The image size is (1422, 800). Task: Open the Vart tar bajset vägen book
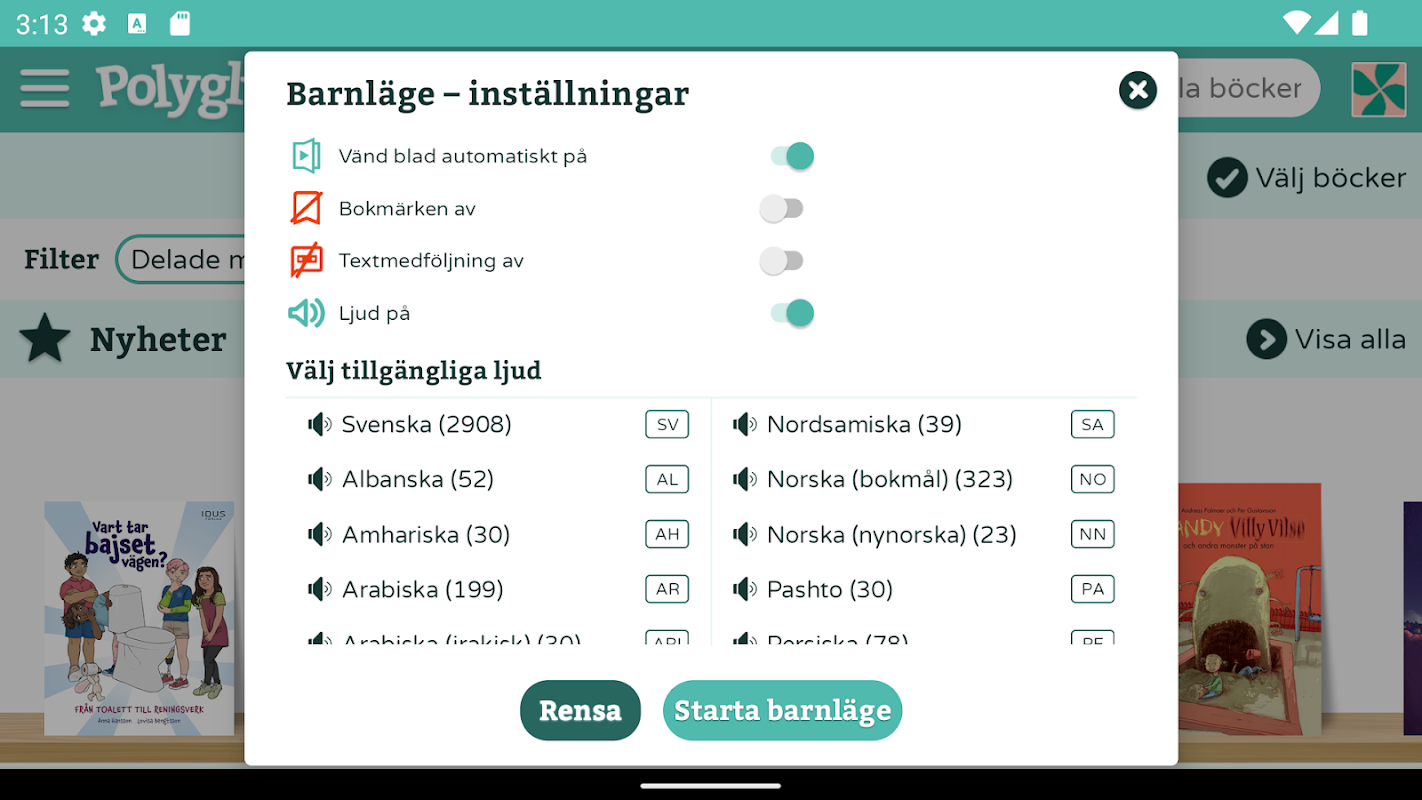[139, 618]
